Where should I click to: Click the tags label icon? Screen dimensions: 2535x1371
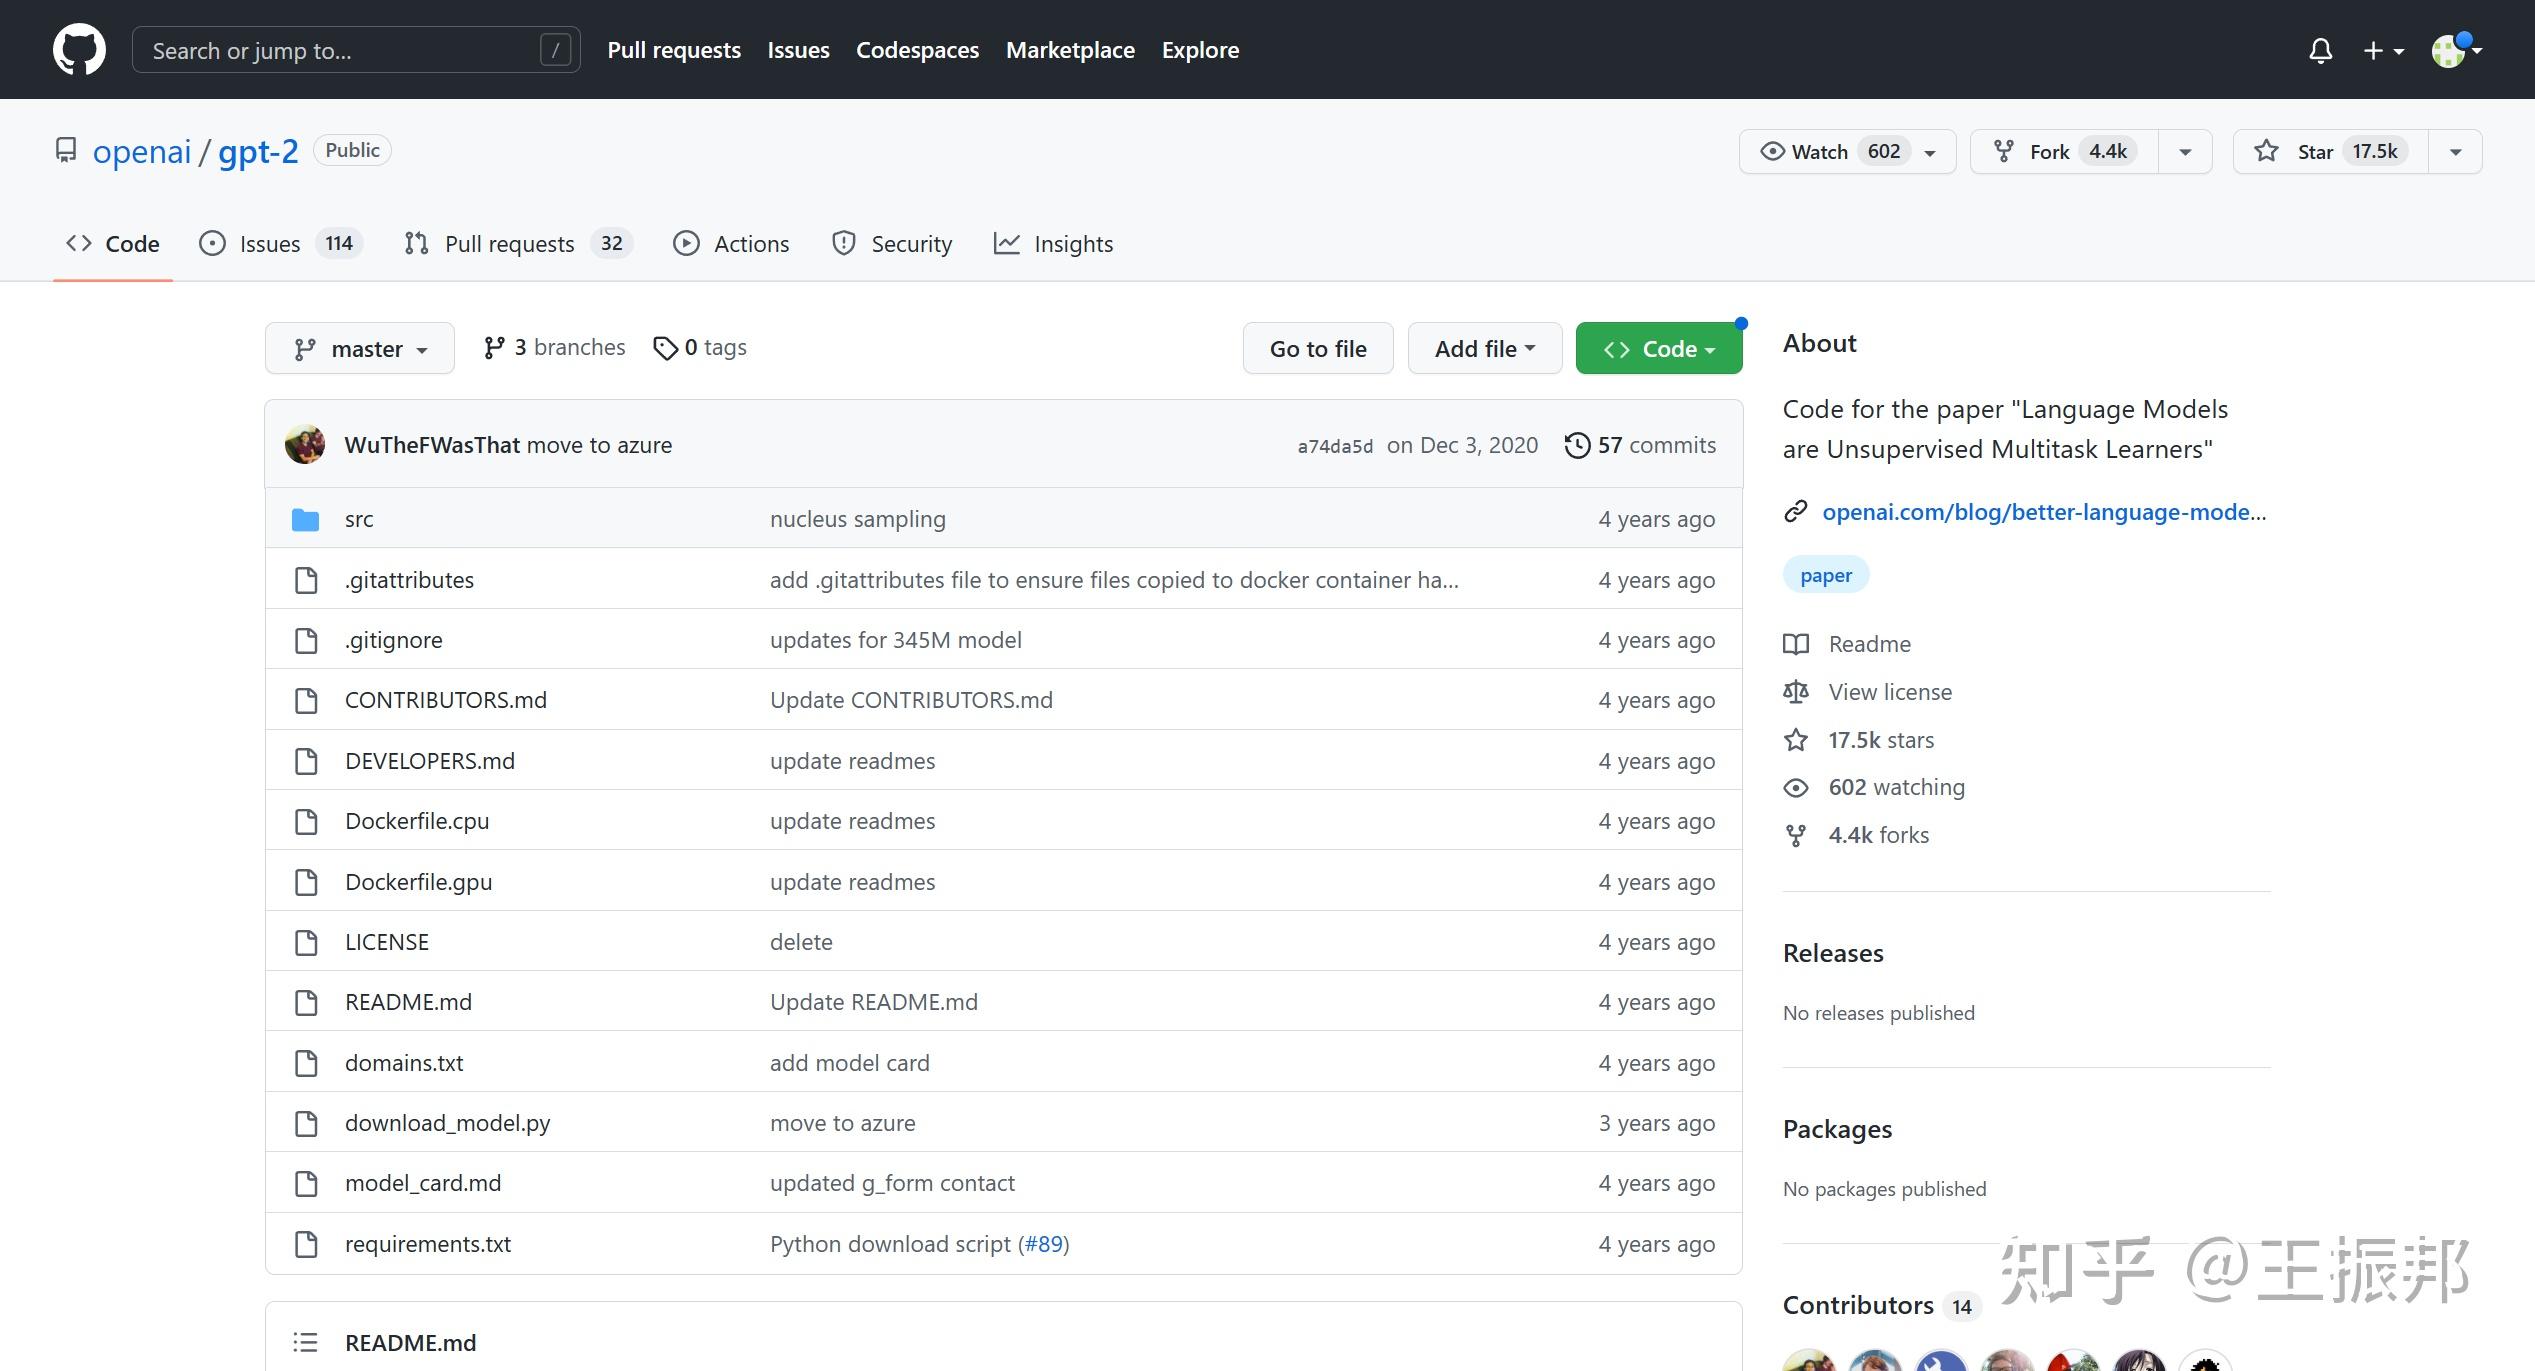tap(665, 348)
